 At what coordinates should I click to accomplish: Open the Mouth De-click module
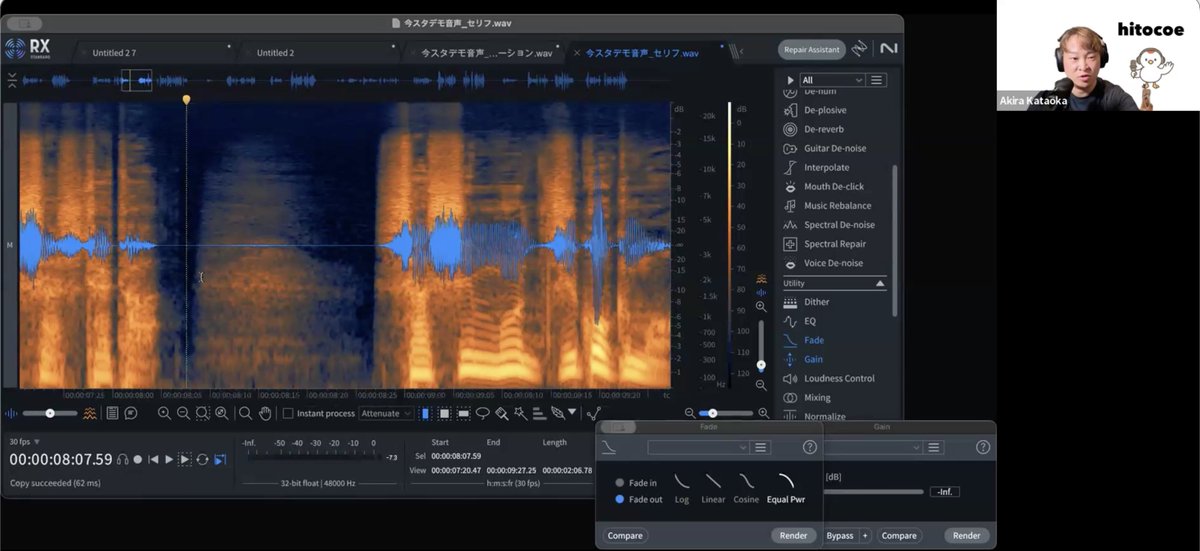824,186
